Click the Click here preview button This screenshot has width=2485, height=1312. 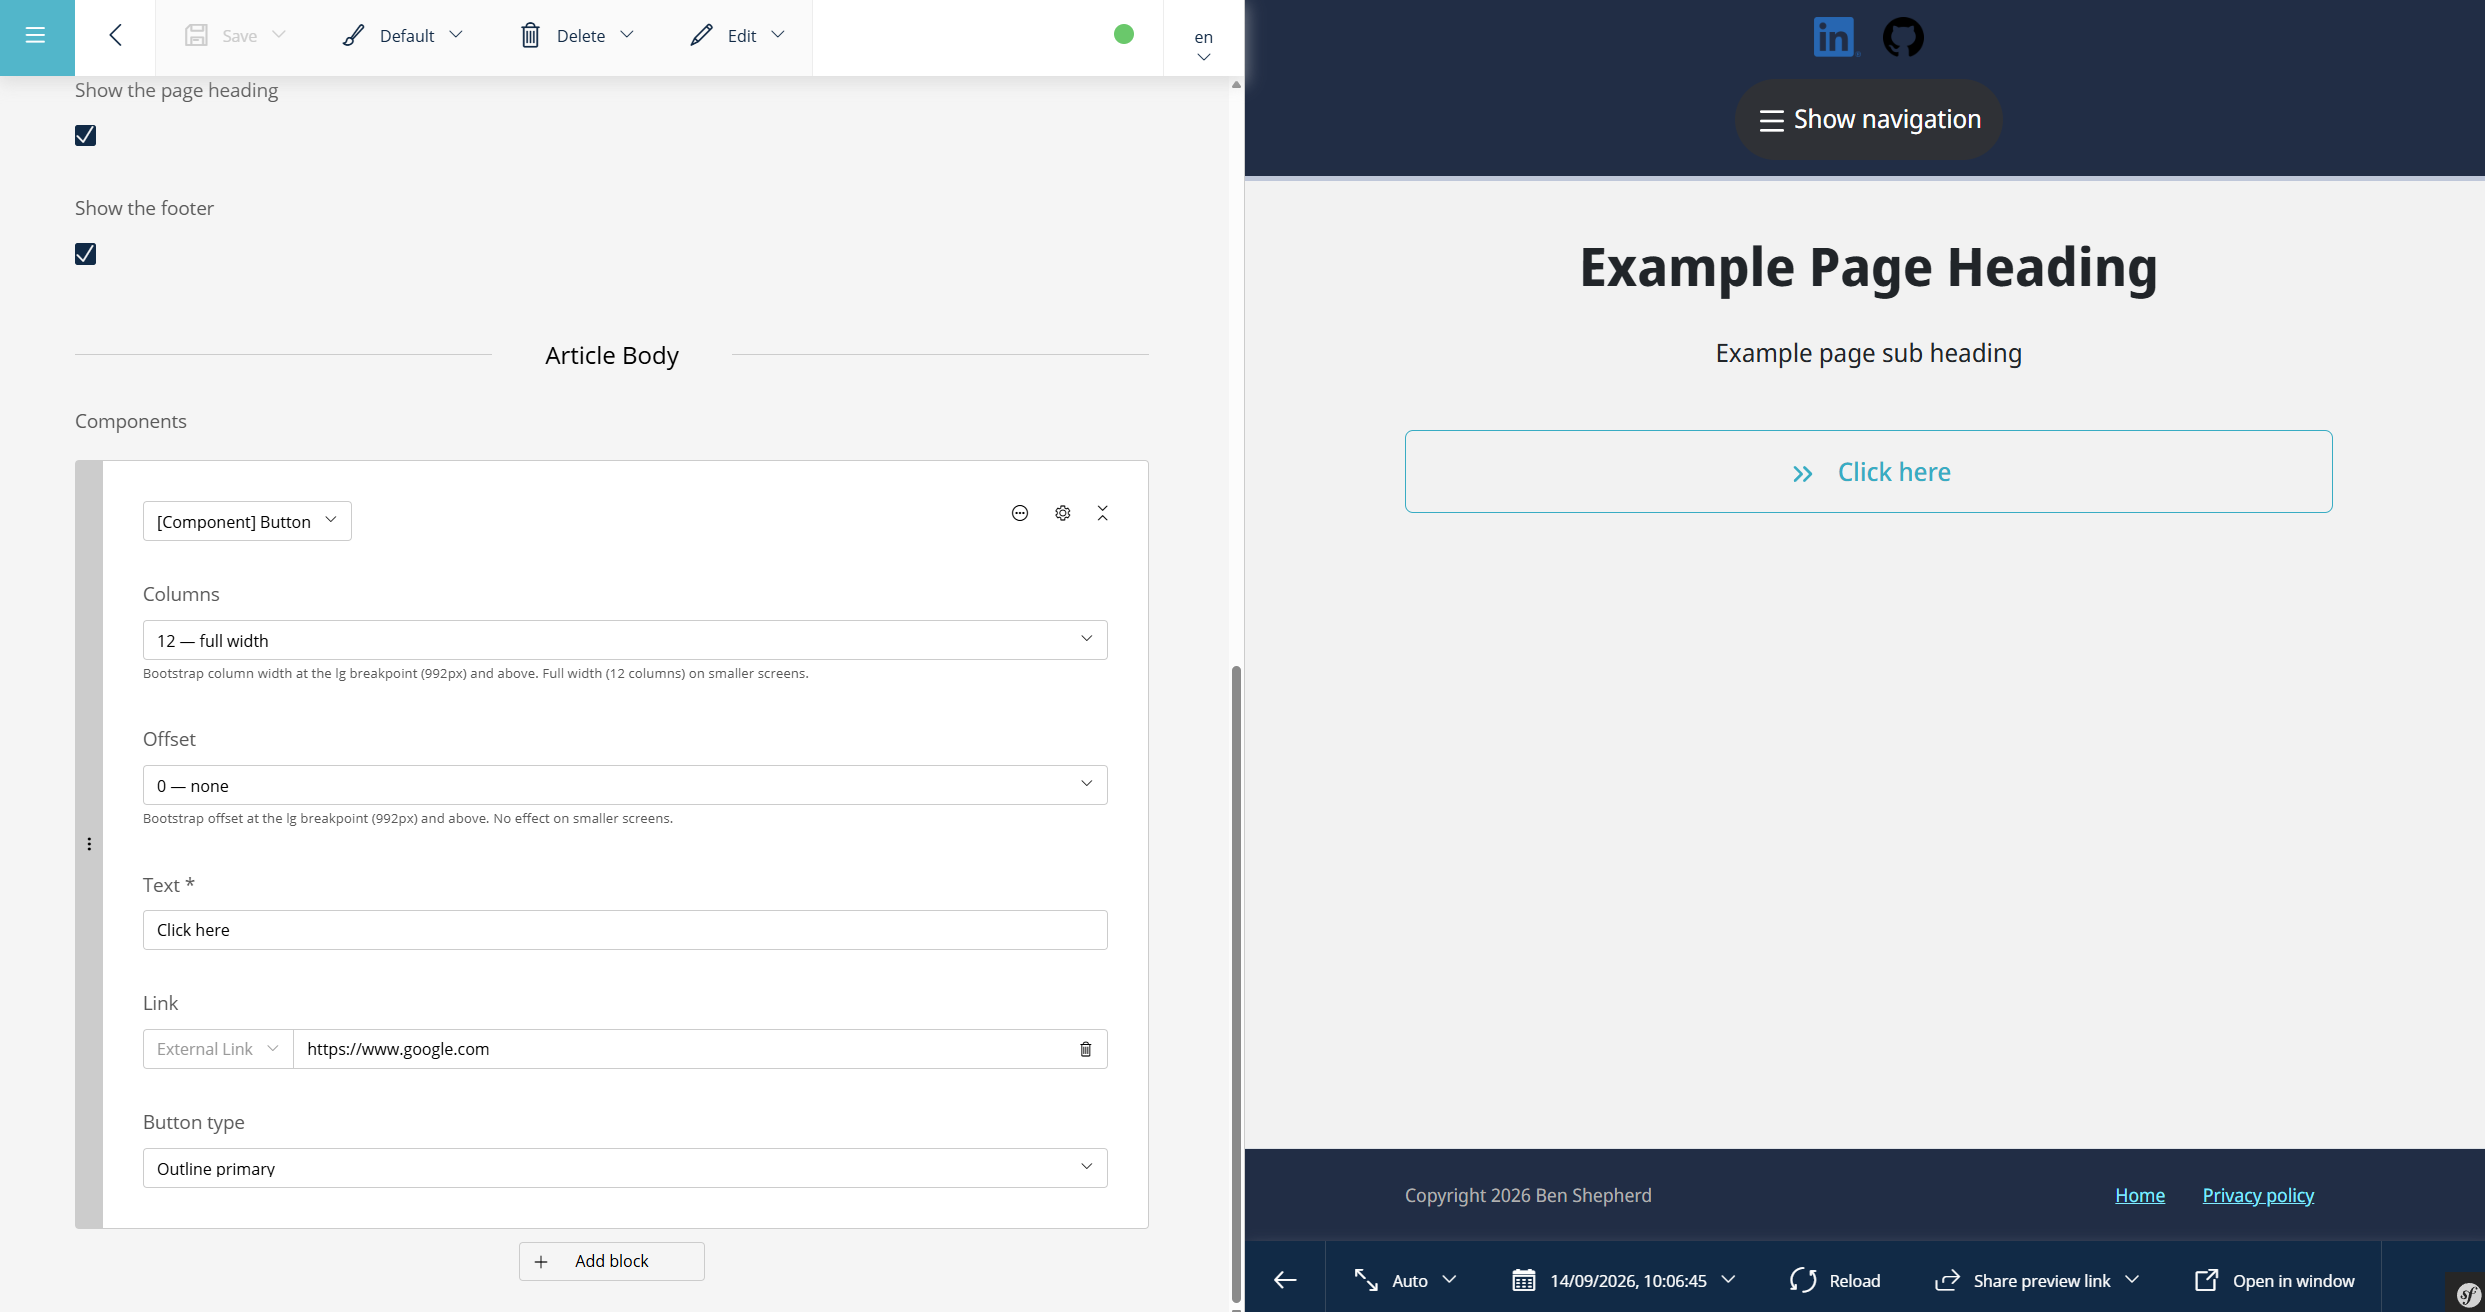(x=1869, y=472)
